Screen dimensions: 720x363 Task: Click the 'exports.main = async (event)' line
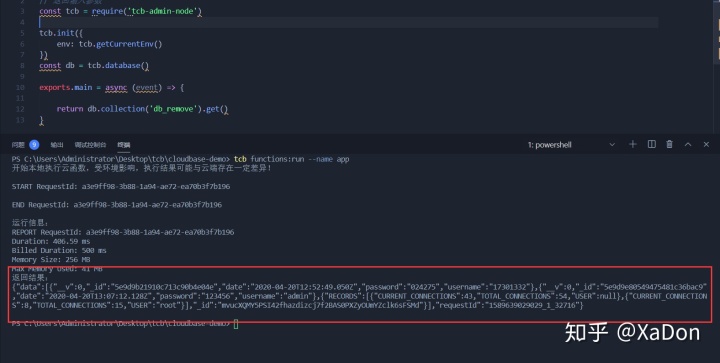coord(112,87)
